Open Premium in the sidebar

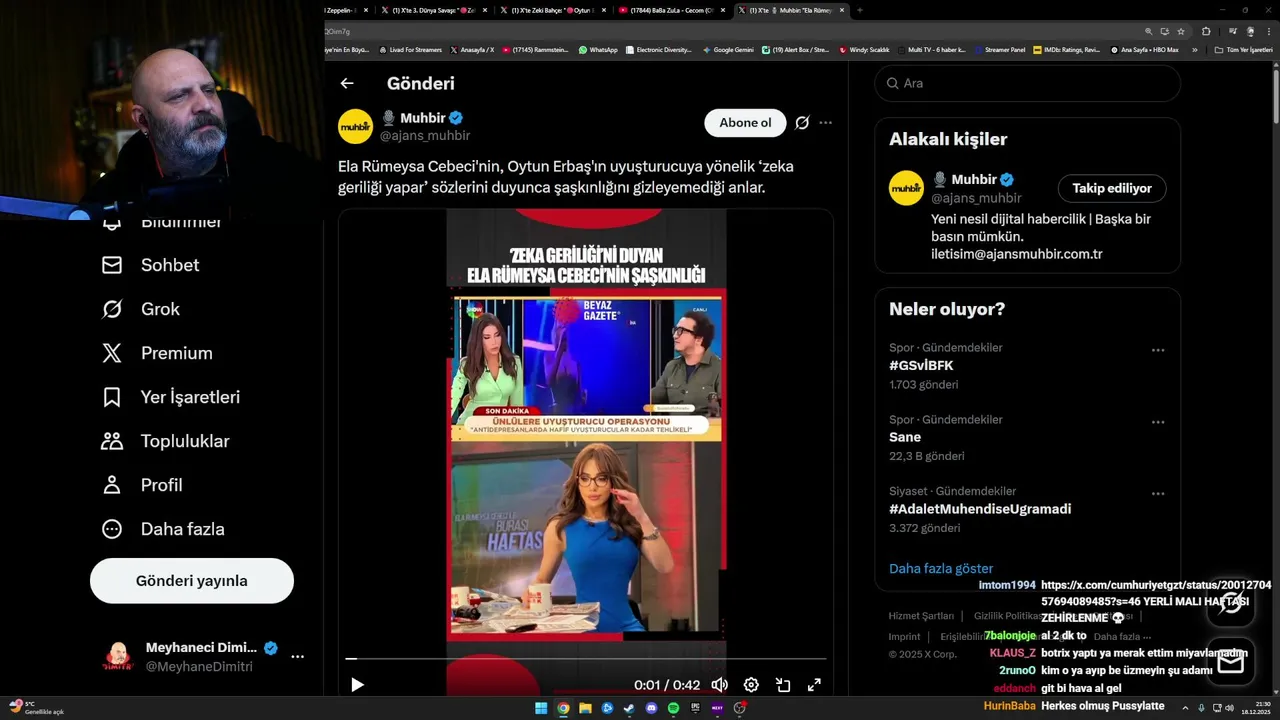click(157, 353)
